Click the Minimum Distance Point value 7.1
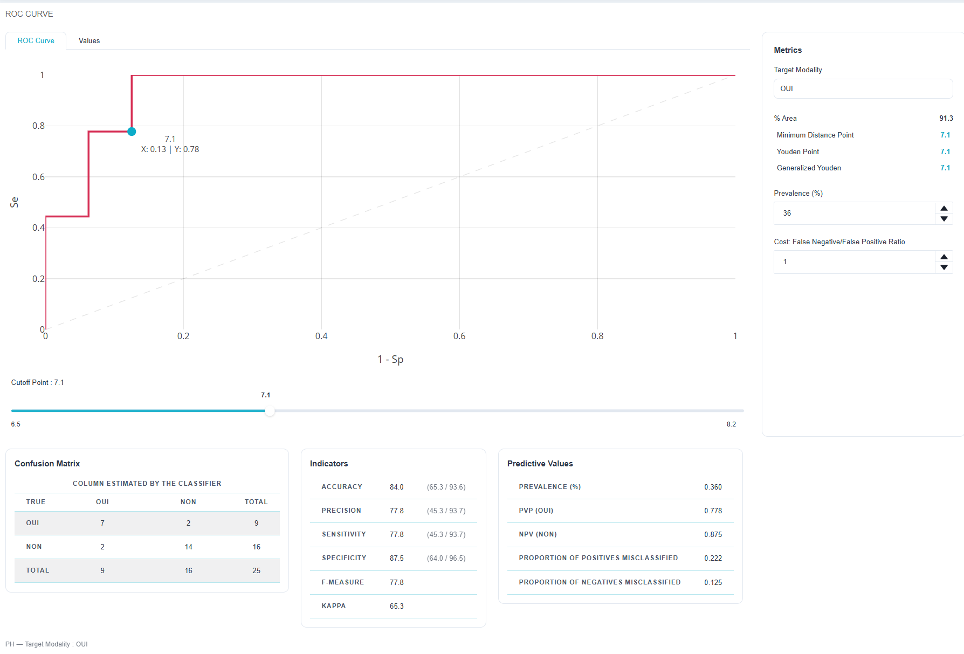964x654 pixels. (x=945, y=135)
